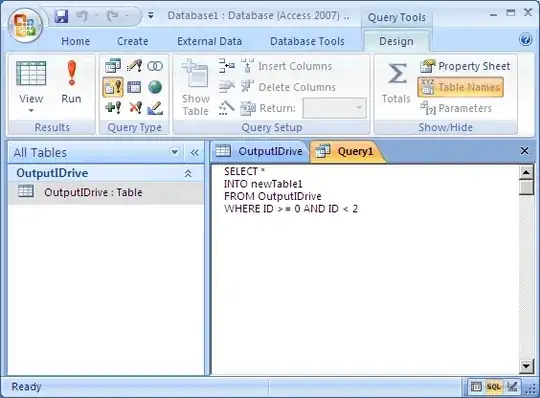Viewport: 540px width, 398px height.
Task: Collapse the OutputIDrive group
Action: click(x=188, y=173)
